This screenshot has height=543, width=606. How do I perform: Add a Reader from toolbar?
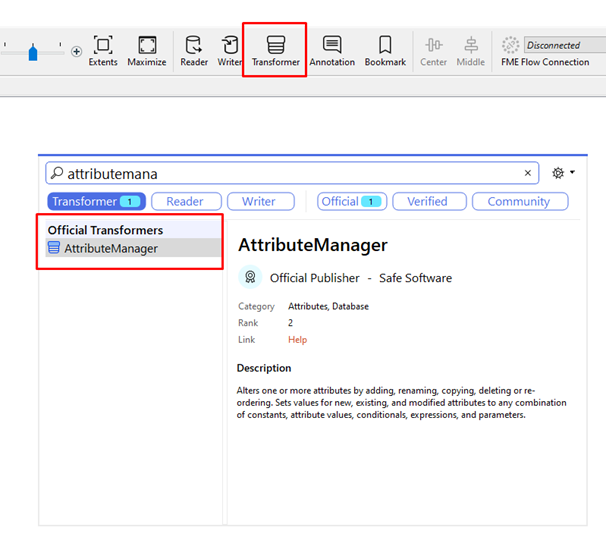click(x=194, y=51)
